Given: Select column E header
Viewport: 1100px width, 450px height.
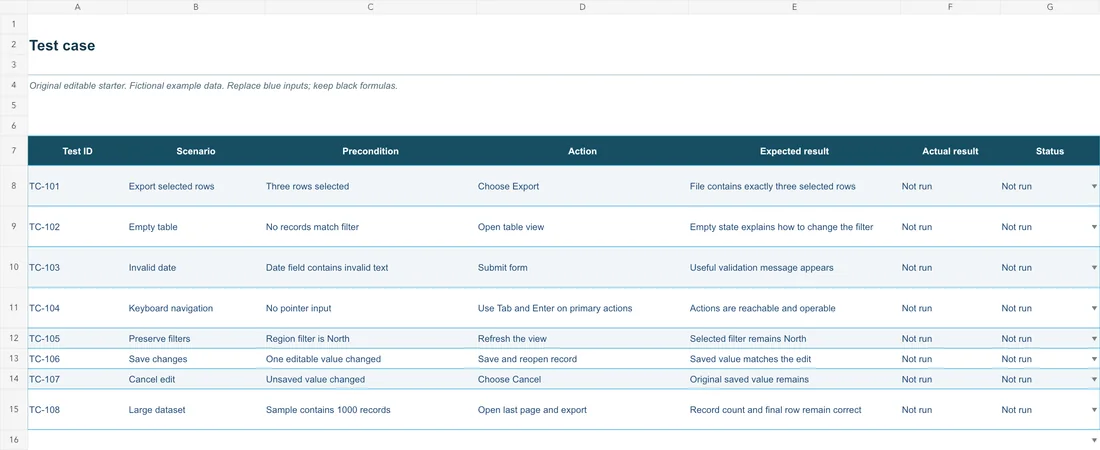Looking at the screenshot, I should pos(794,7).
